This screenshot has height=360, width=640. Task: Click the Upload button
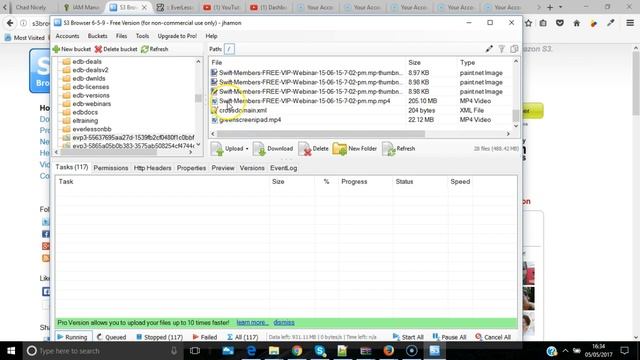(x=227, y=149)
